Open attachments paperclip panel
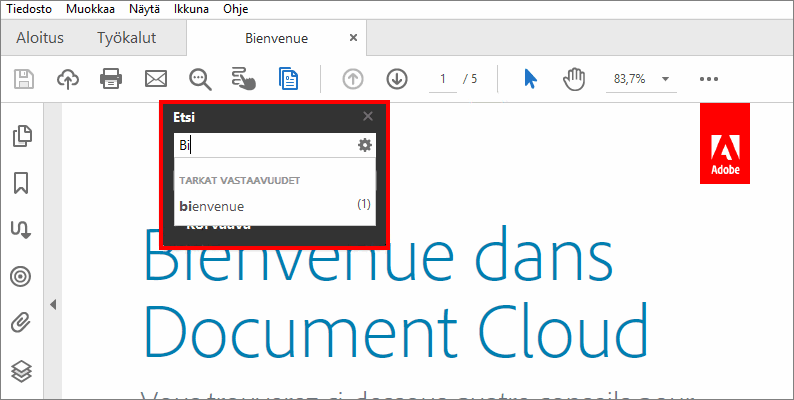794x400 pixels. 21,323
